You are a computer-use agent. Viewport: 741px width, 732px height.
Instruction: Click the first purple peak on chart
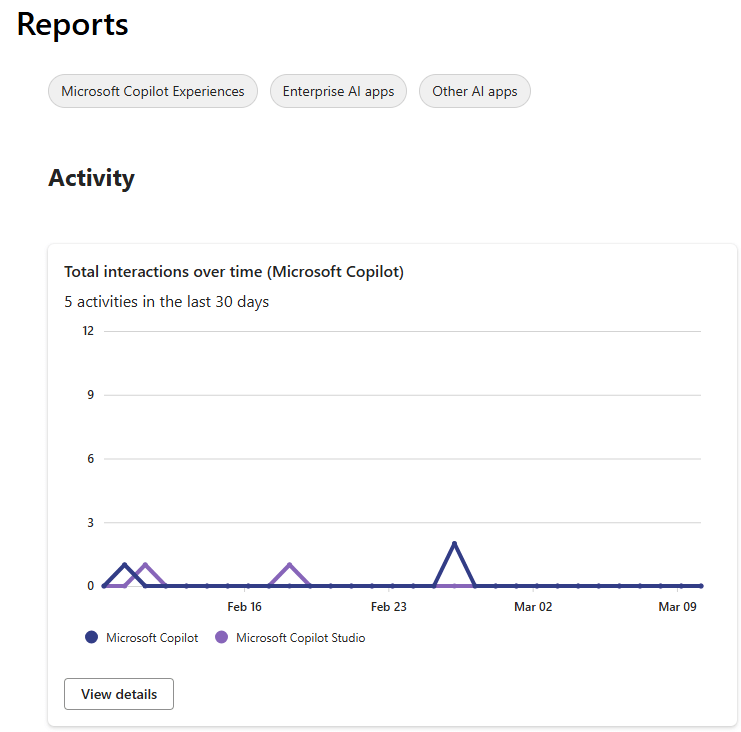(145, 565)
